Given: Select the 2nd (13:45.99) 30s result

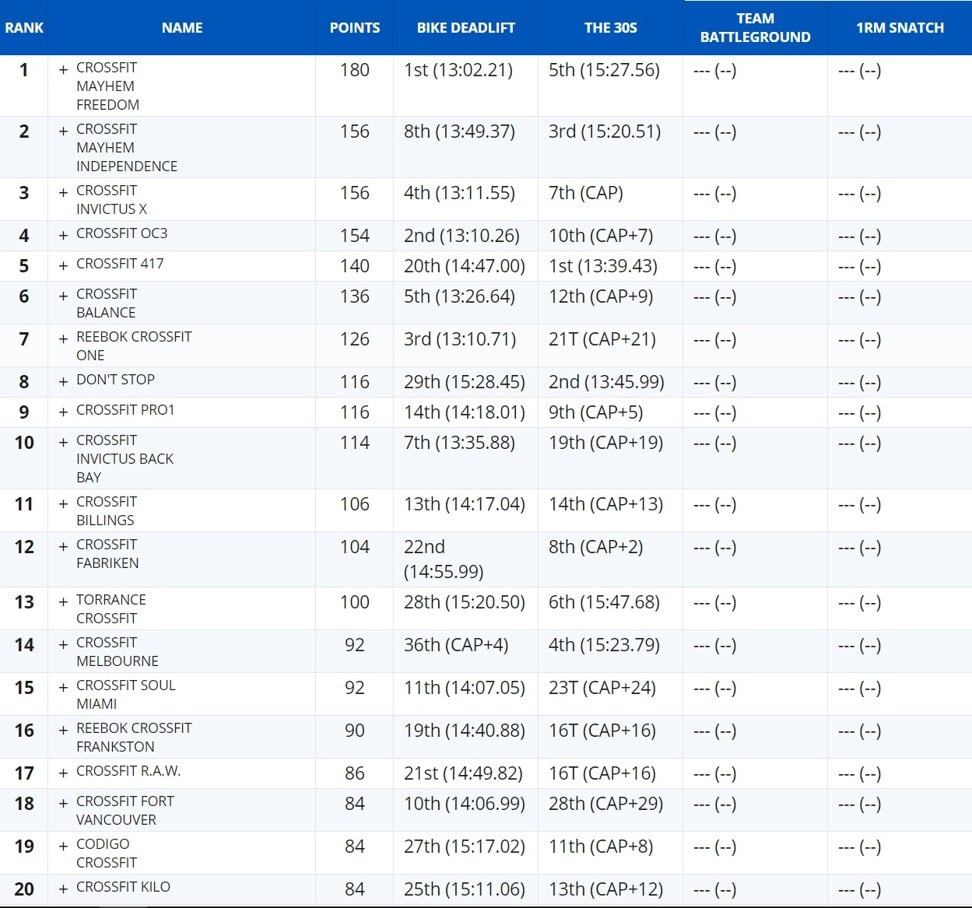Looking at the screenshot, I should (606, 382).
